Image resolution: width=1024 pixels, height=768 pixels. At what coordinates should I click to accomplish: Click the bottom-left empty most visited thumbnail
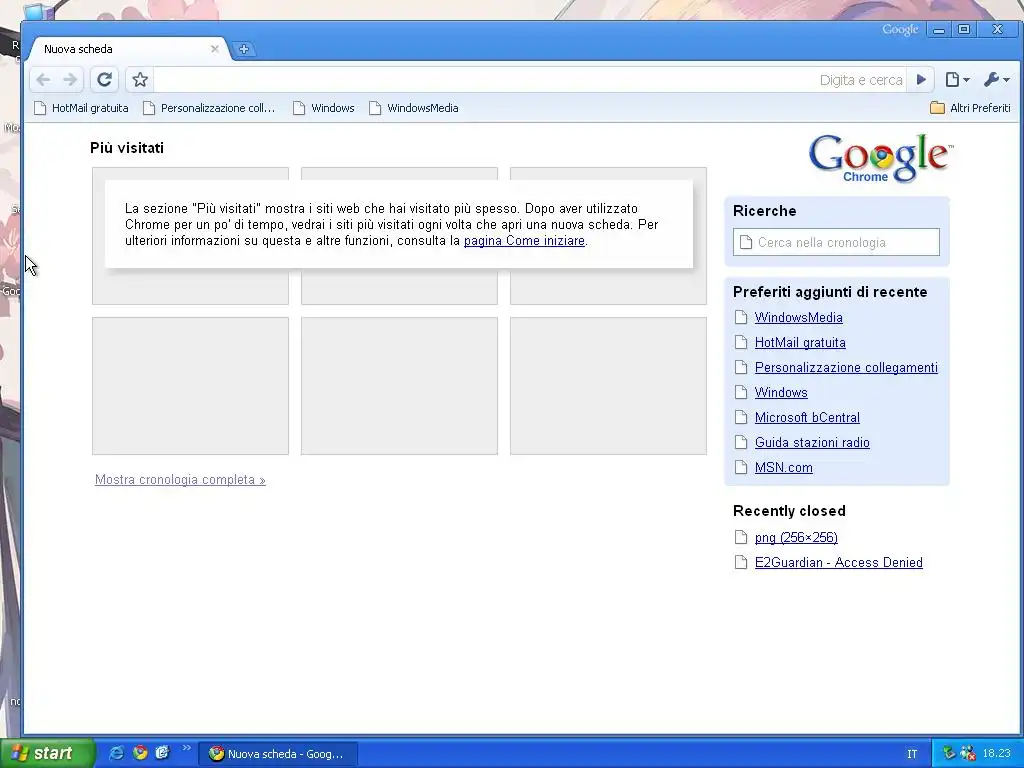tap(190, 386)
